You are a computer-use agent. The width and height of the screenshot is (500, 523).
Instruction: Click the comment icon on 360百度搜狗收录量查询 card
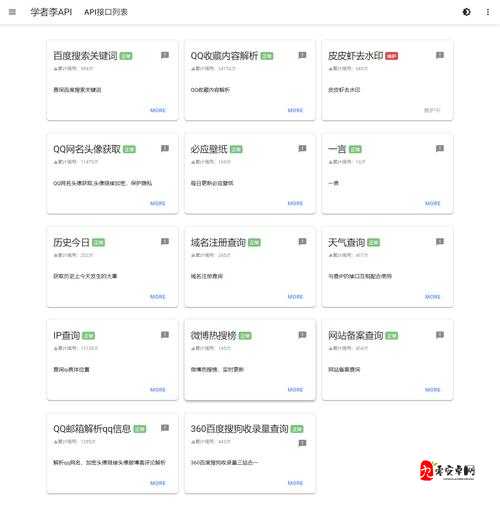[x=302, y=443]
